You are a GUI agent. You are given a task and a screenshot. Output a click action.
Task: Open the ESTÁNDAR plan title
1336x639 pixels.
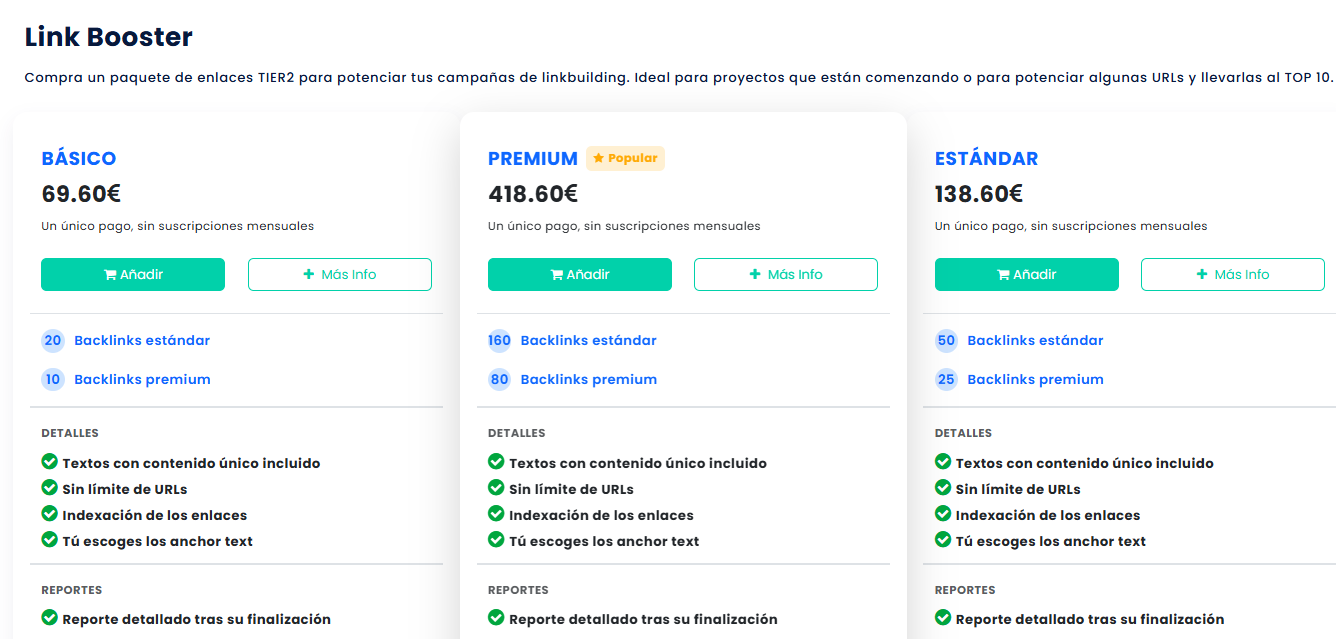[x=986, y=158]
